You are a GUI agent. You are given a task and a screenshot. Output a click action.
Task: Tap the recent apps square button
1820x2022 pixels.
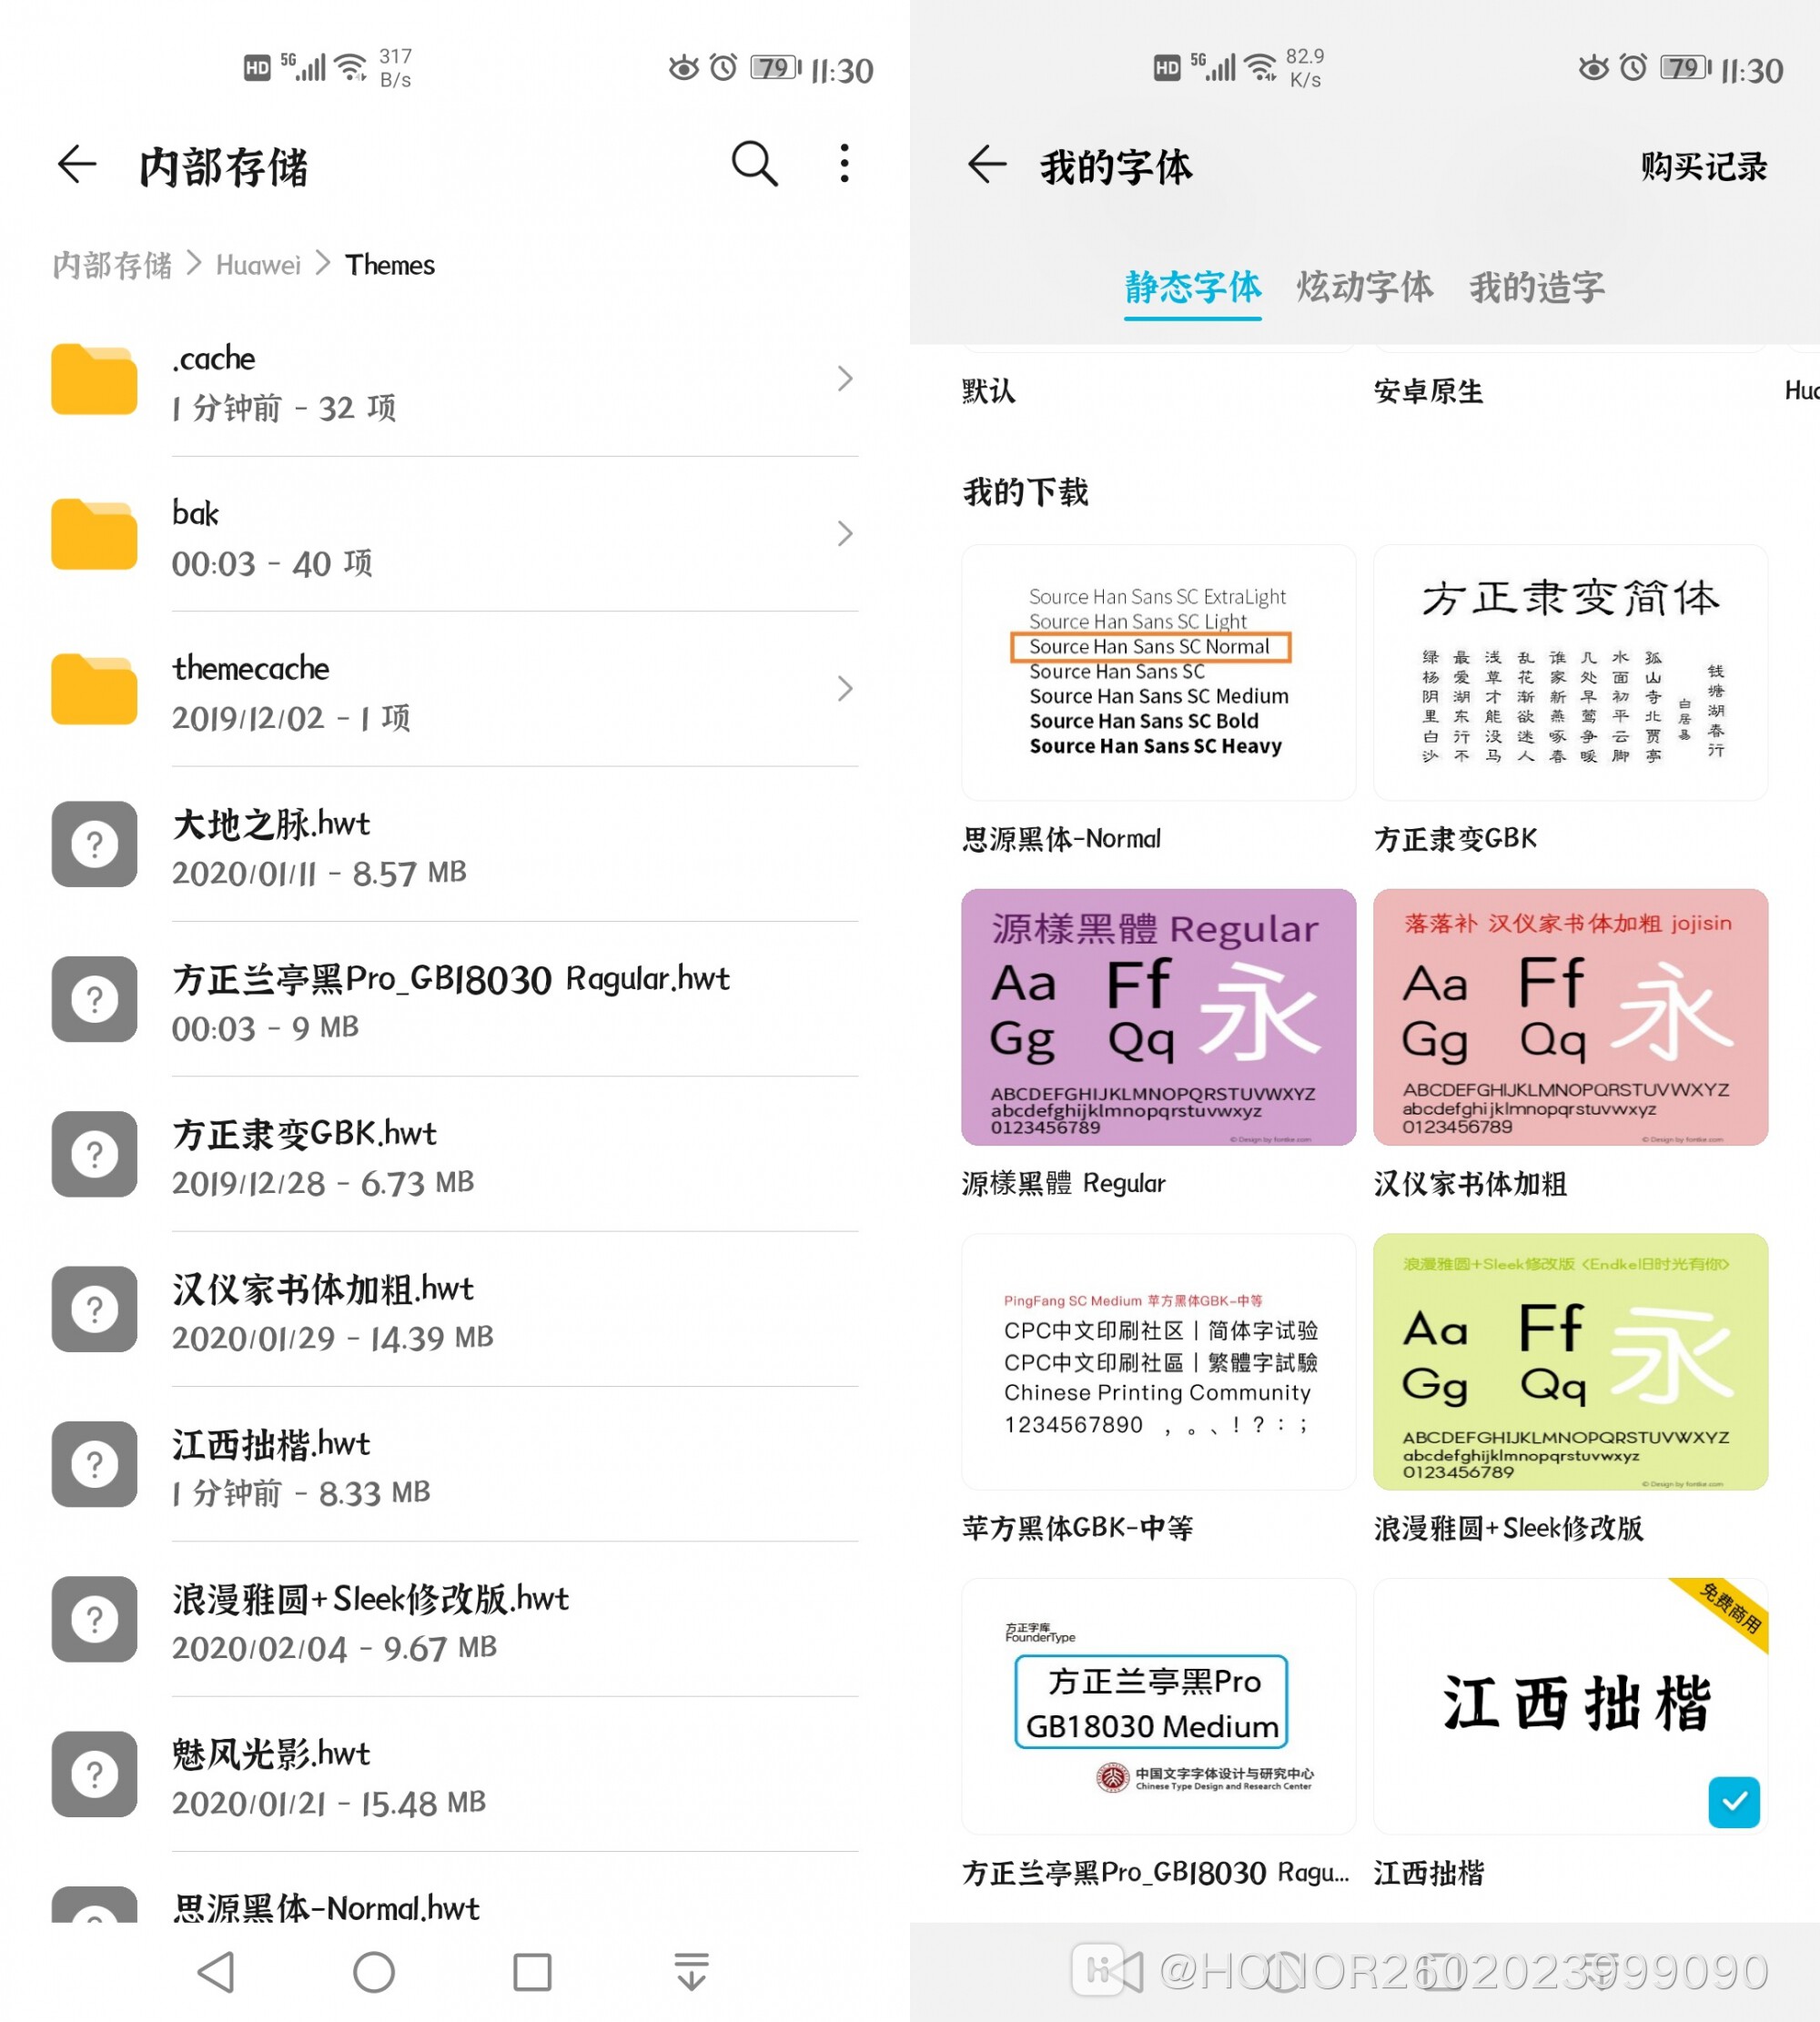(x=532, y=1972)
